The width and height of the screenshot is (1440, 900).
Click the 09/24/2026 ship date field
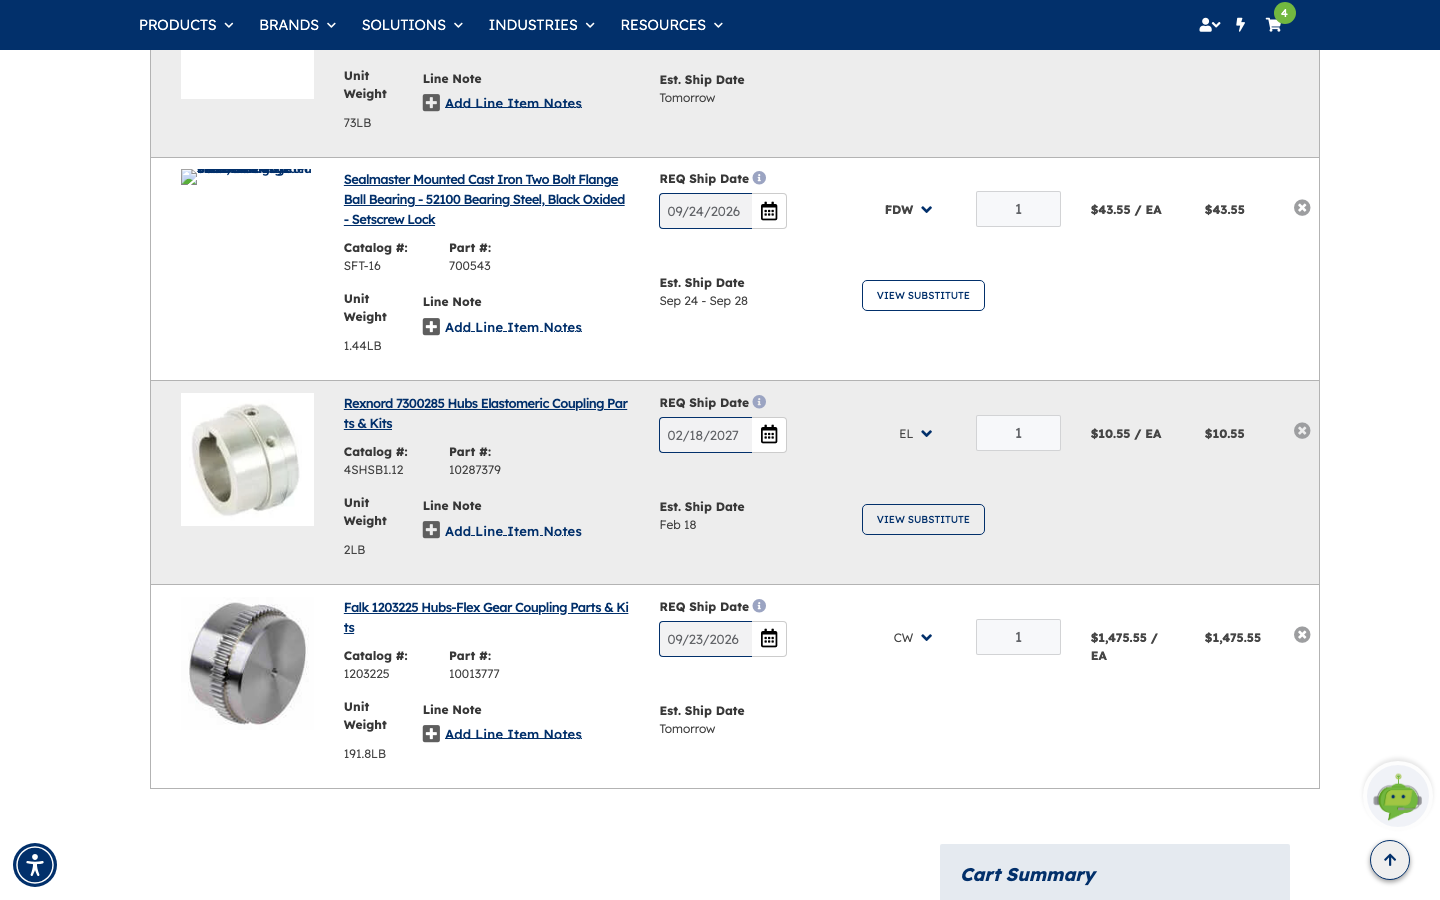[x=705, y=211]
